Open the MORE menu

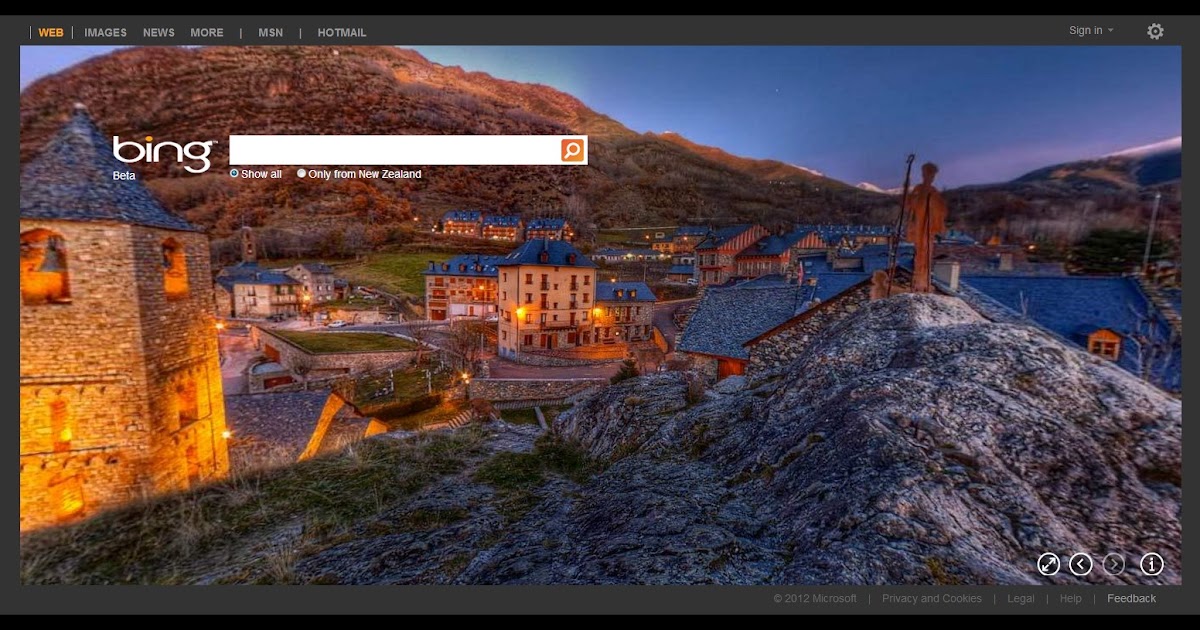pos(206,32)
